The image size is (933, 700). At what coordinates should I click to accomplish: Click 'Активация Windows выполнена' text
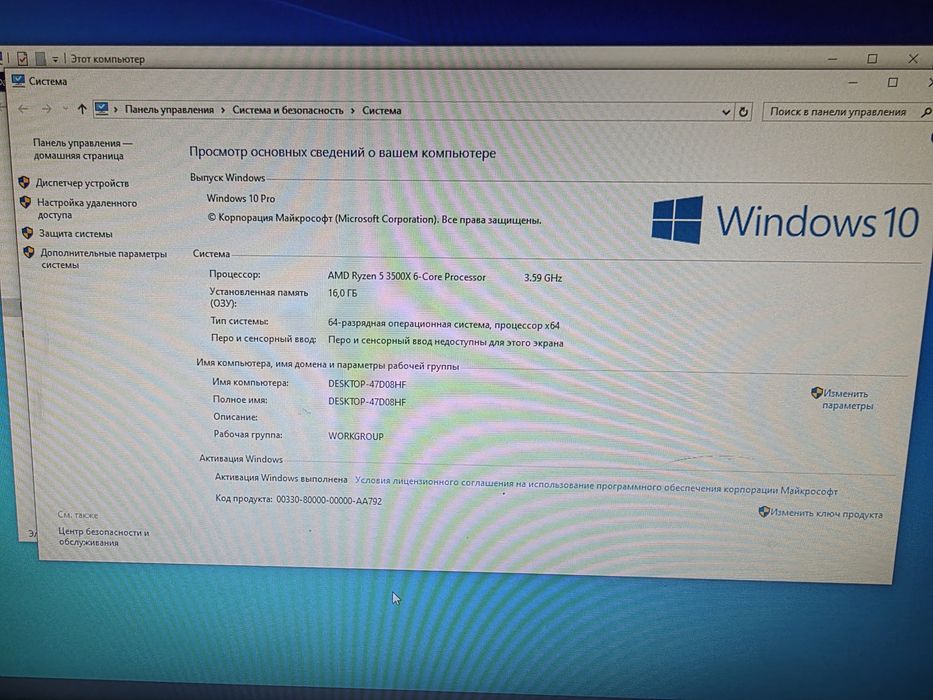281,478
